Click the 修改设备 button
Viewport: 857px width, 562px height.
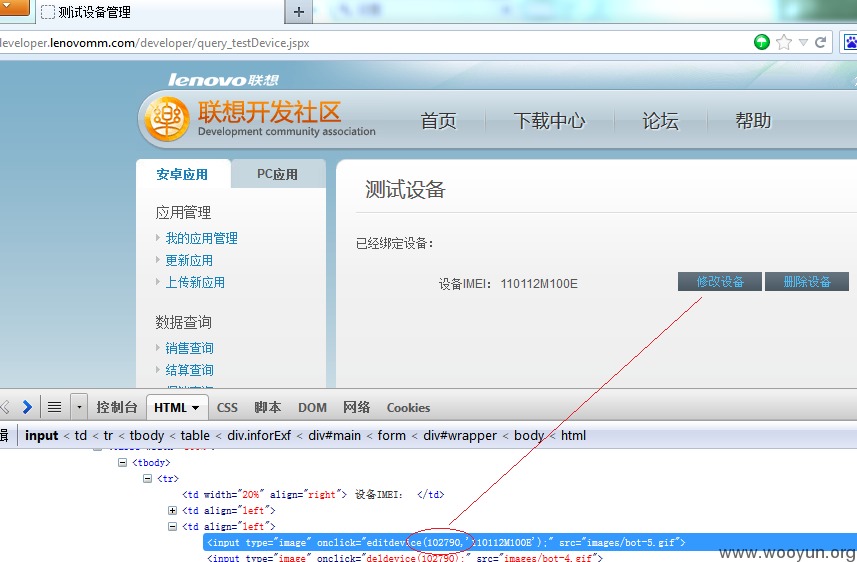pos(720,282)
